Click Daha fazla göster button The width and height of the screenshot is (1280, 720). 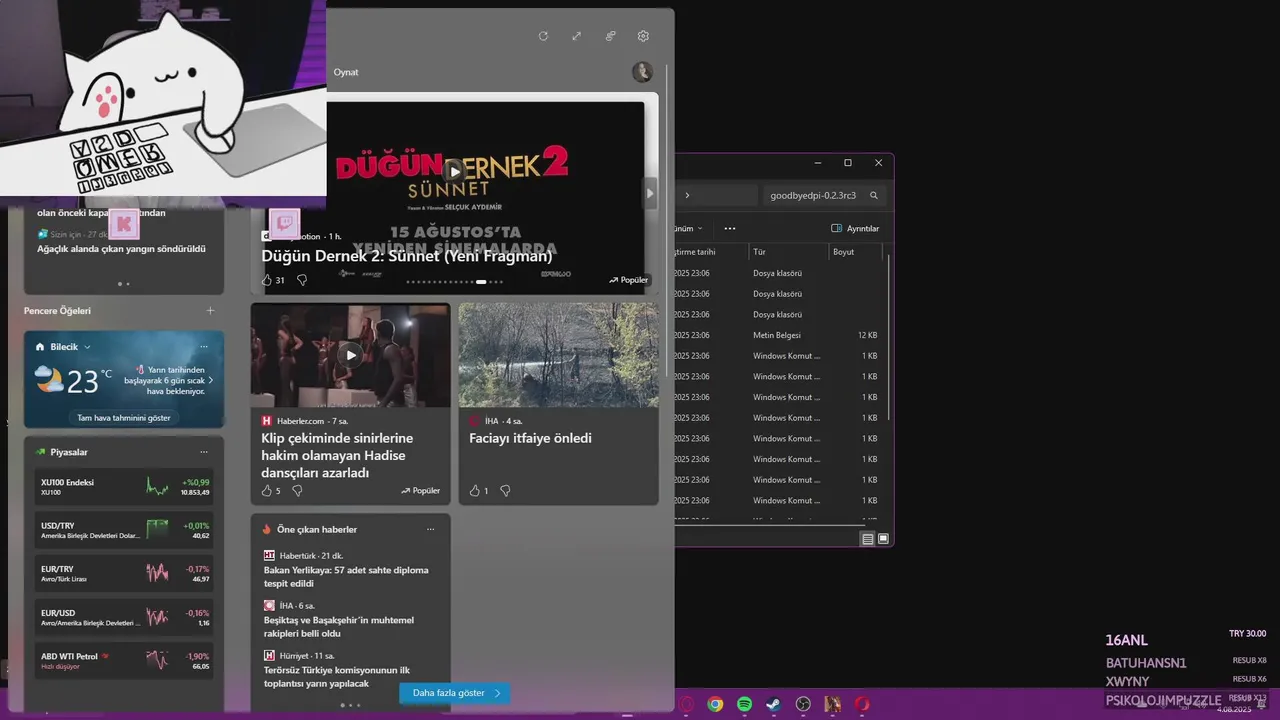(x=455, y=693)
